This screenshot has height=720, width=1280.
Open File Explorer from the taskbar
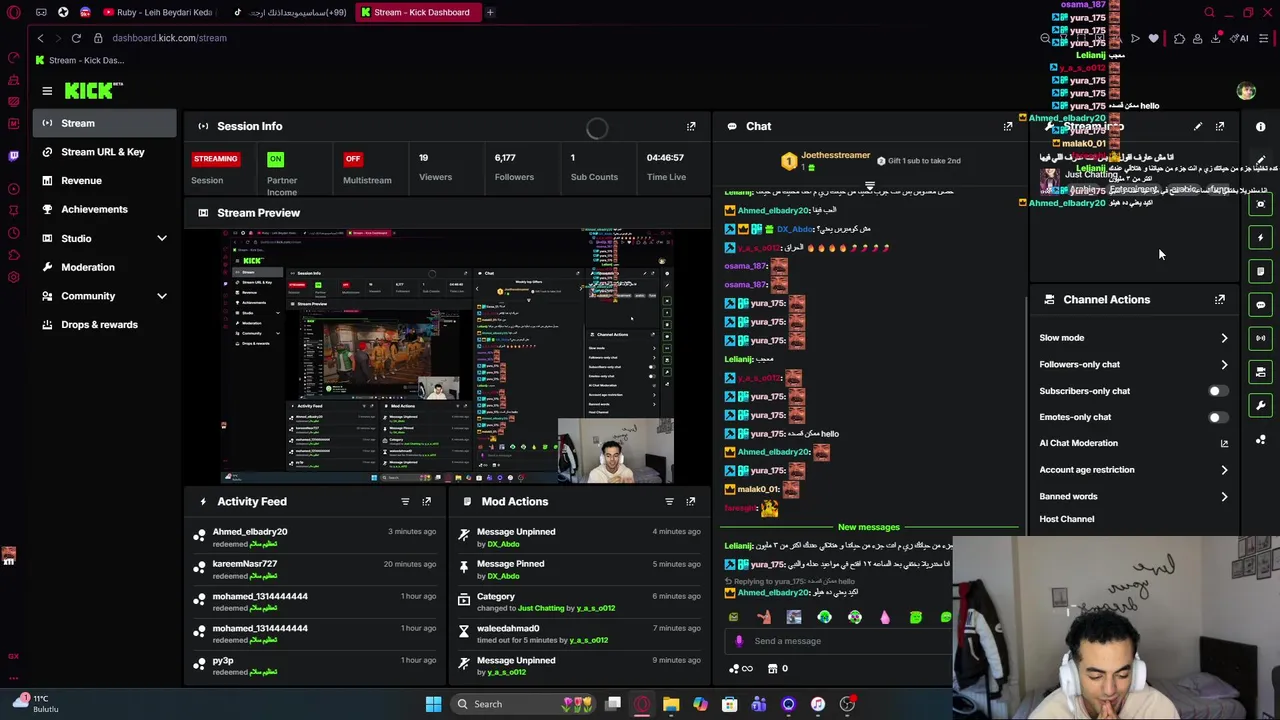671,704
